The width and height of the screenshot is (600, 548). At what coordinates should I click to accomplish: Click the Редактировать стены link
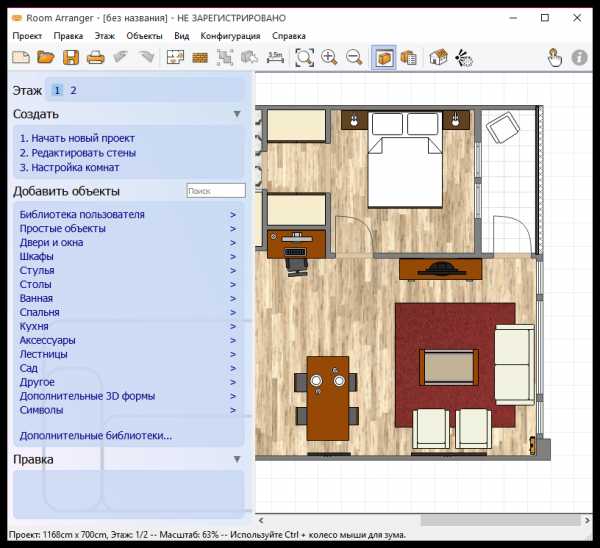tap(78, 153)
